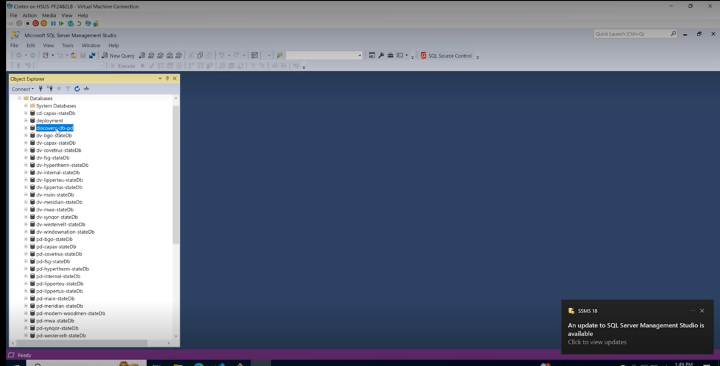Select the pd-internal-stateDb database
This screenshot has height=366, width=720.
coord(58,276)
